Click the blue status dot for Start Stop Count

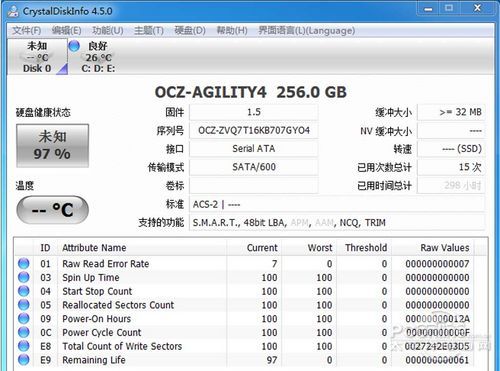(24, 291)
